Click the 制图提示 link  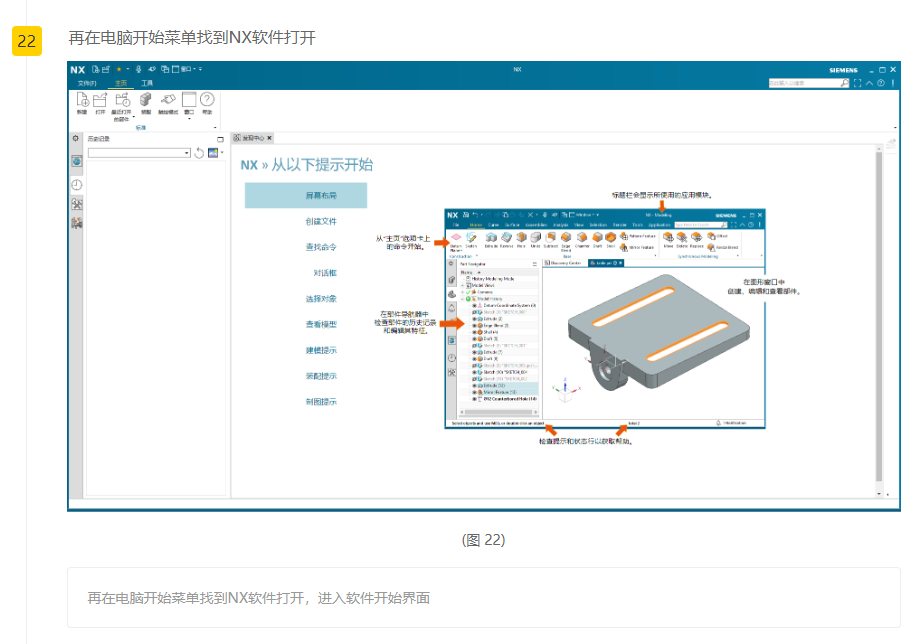[321, 402]
